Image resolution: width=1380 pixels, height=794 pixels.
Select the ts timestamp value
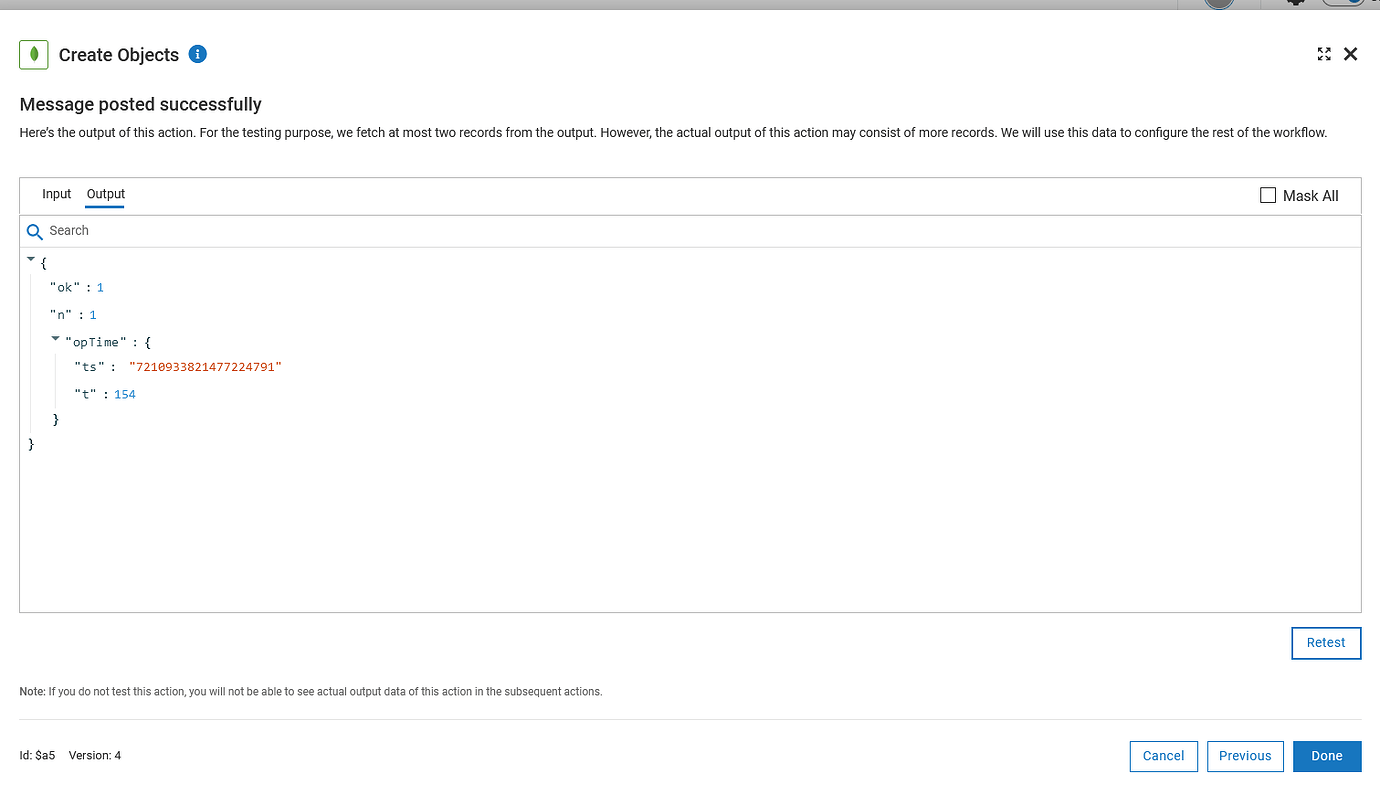coord(205,366)
